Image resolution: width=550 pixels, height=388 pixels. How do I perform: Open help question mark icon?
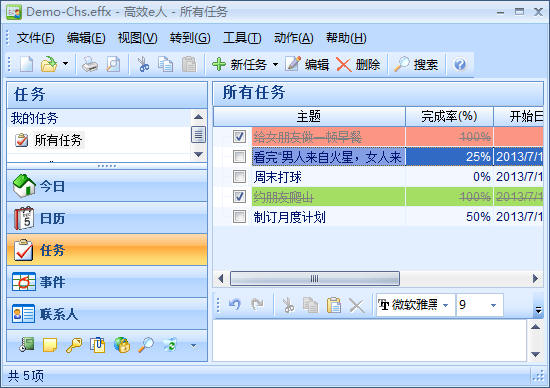(460, 65)
